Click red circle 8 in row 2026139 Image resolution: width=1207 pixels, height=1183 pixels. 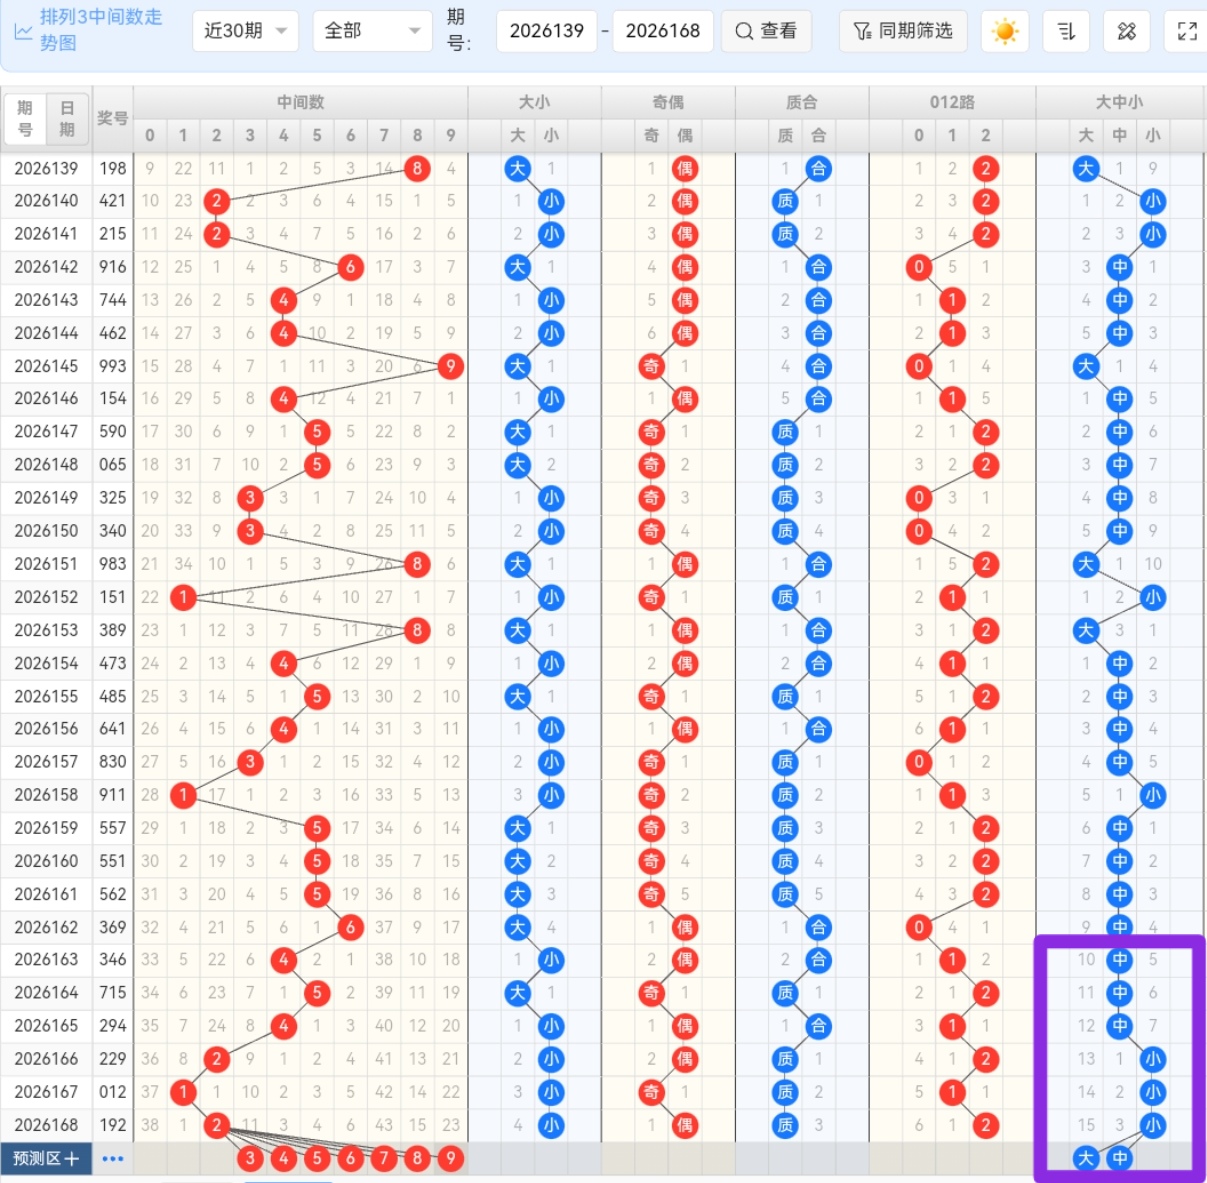coord(417,168)
